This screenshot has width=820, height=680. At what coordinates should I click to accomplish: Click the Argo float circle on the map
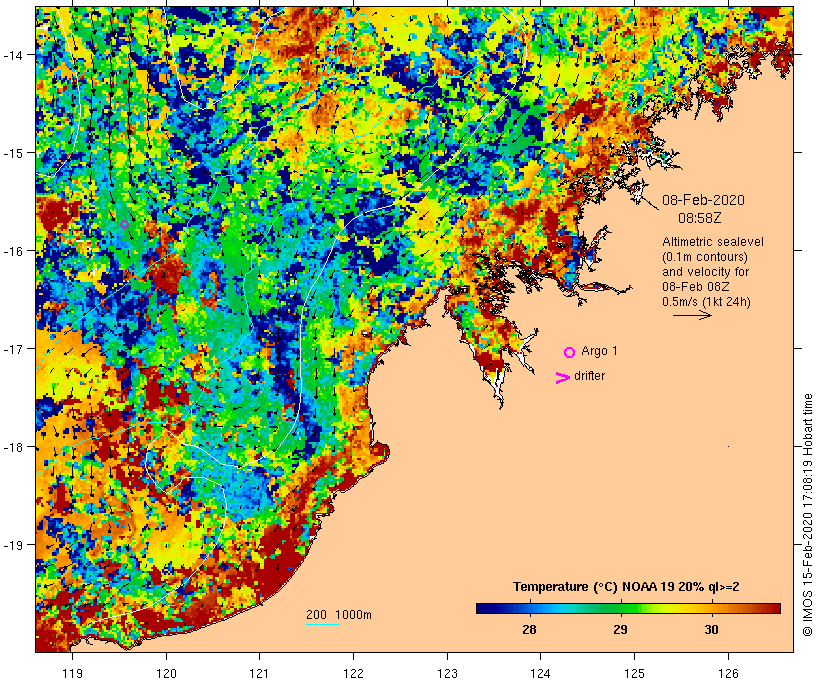124,225
